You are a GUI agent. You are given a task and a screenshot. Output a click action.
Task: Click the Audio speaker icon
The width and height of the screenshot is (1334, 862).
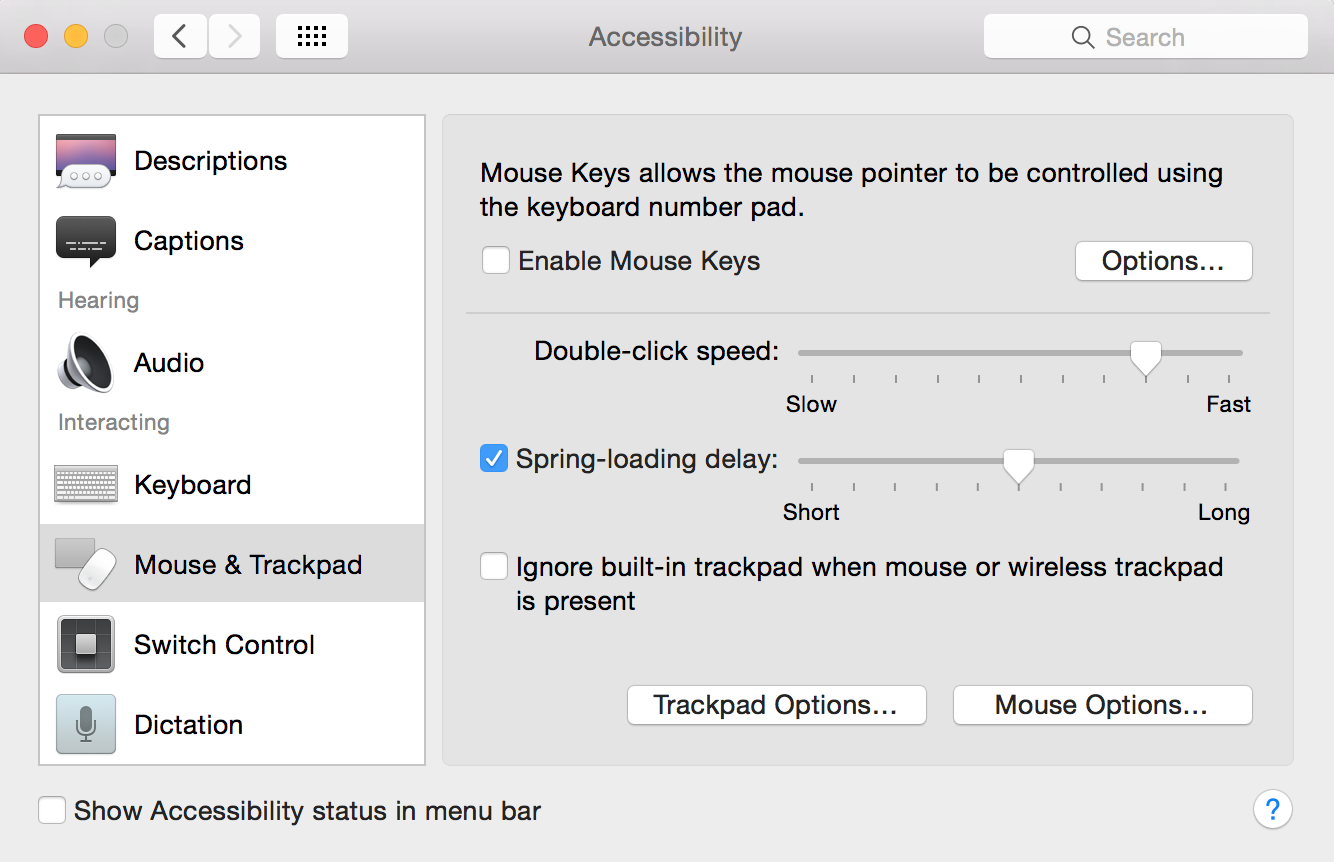(86, 362)
